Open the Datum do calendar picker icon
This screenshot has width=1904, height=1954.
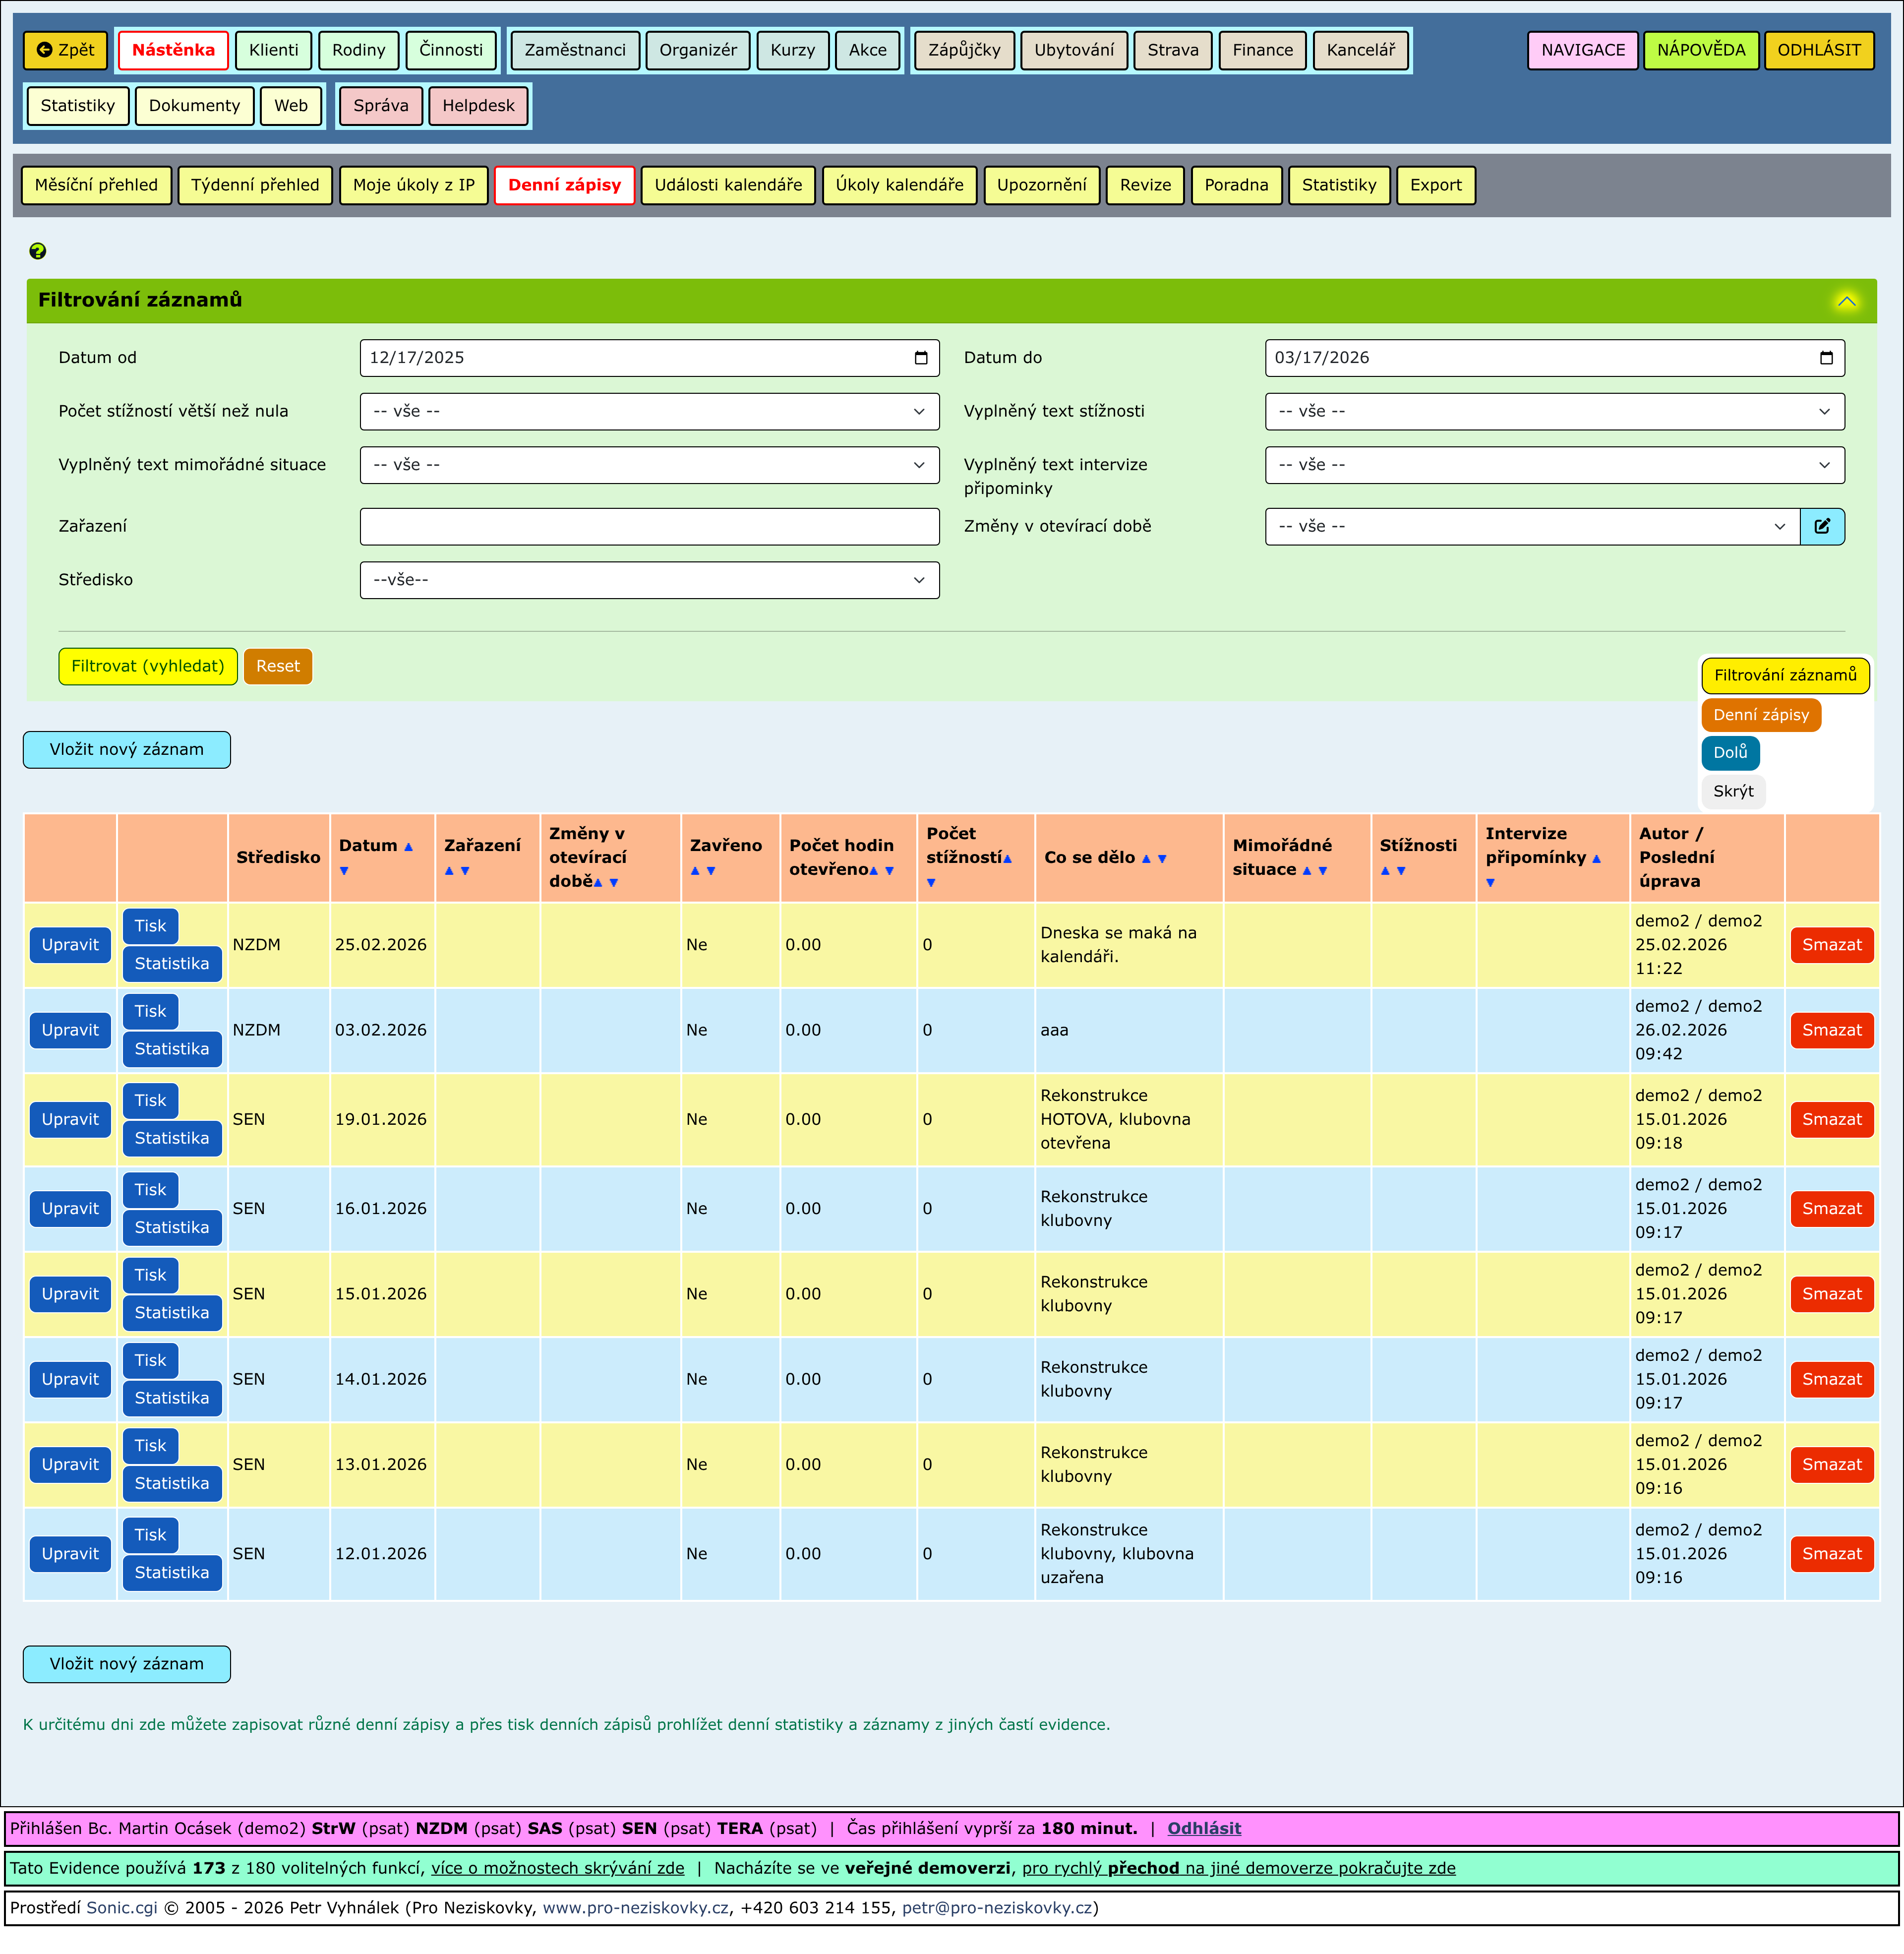pyautogui.click(x=1826, y=358)
